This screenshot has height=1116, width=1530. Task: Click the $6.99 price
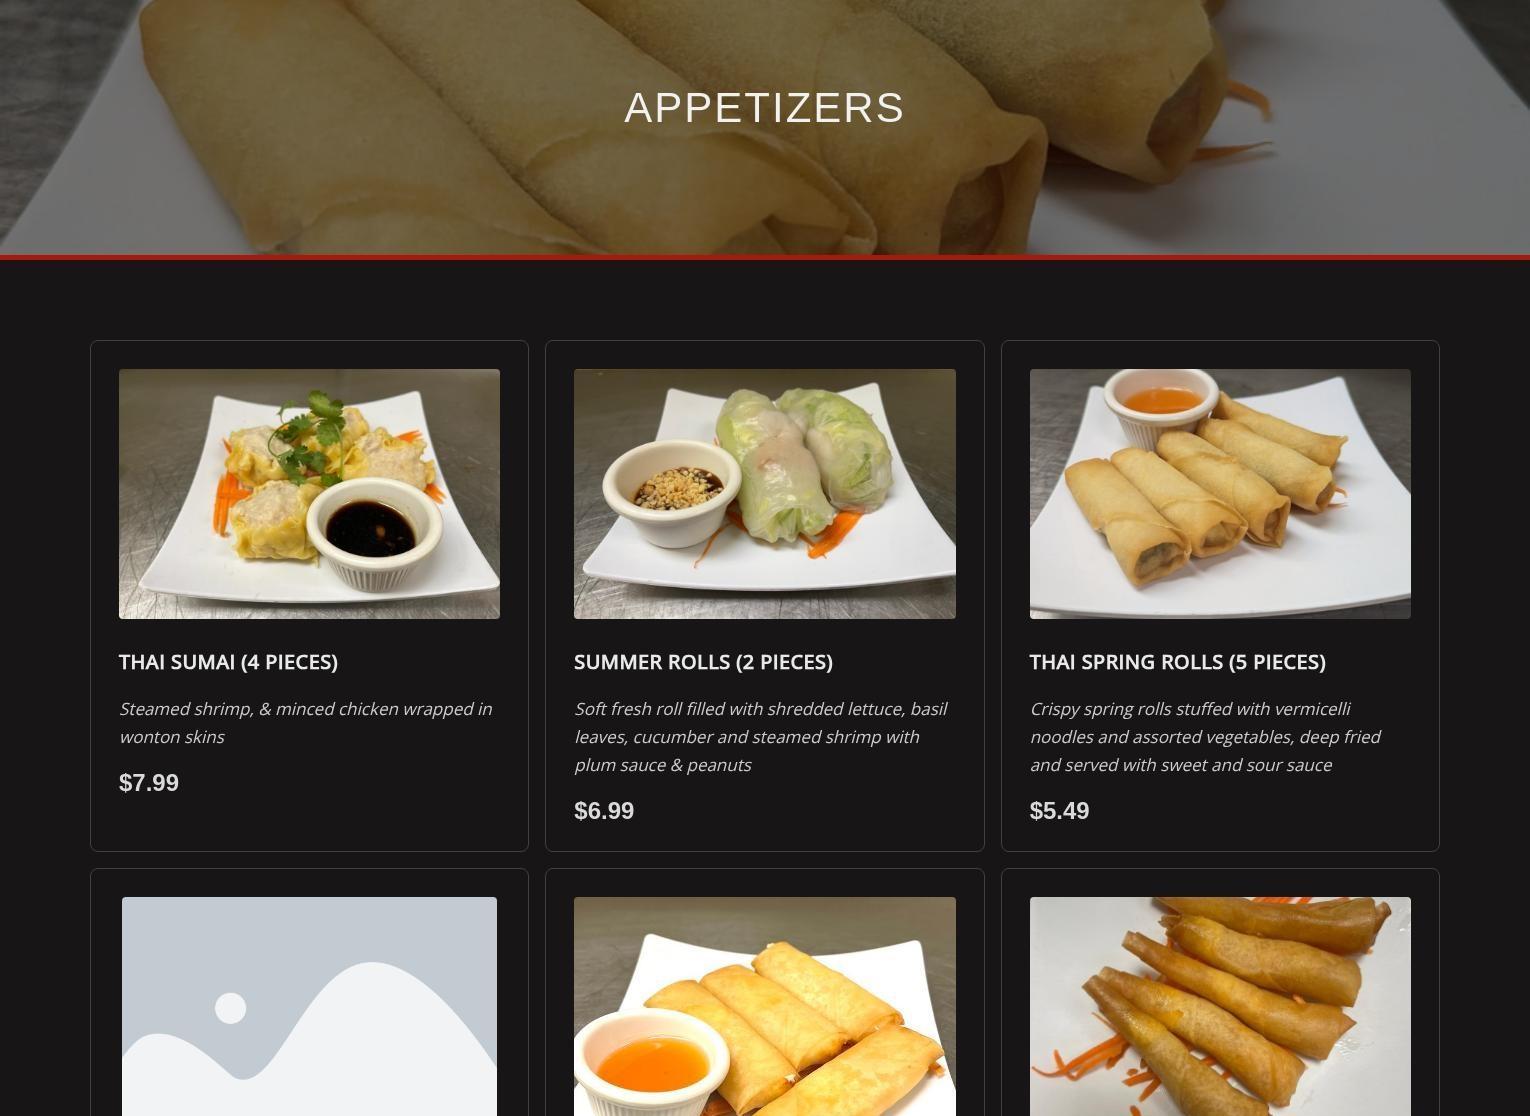[x=604, y=811]
